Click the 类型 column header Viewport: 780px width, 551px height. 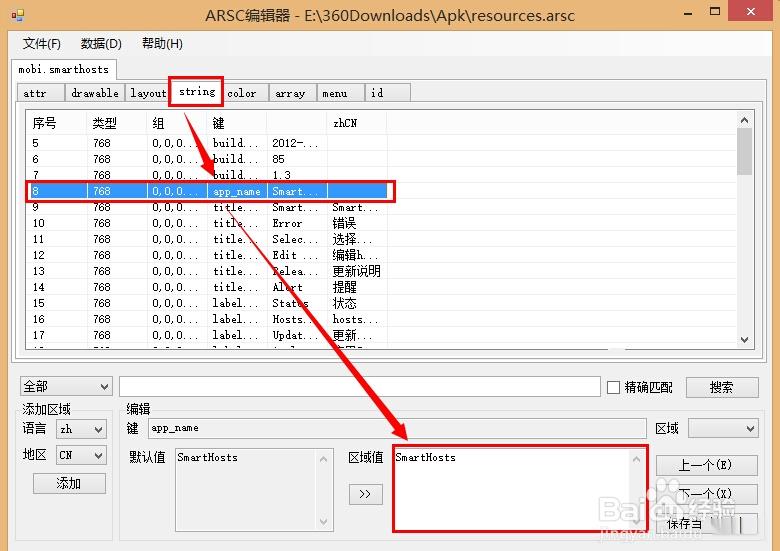point(117,123)
